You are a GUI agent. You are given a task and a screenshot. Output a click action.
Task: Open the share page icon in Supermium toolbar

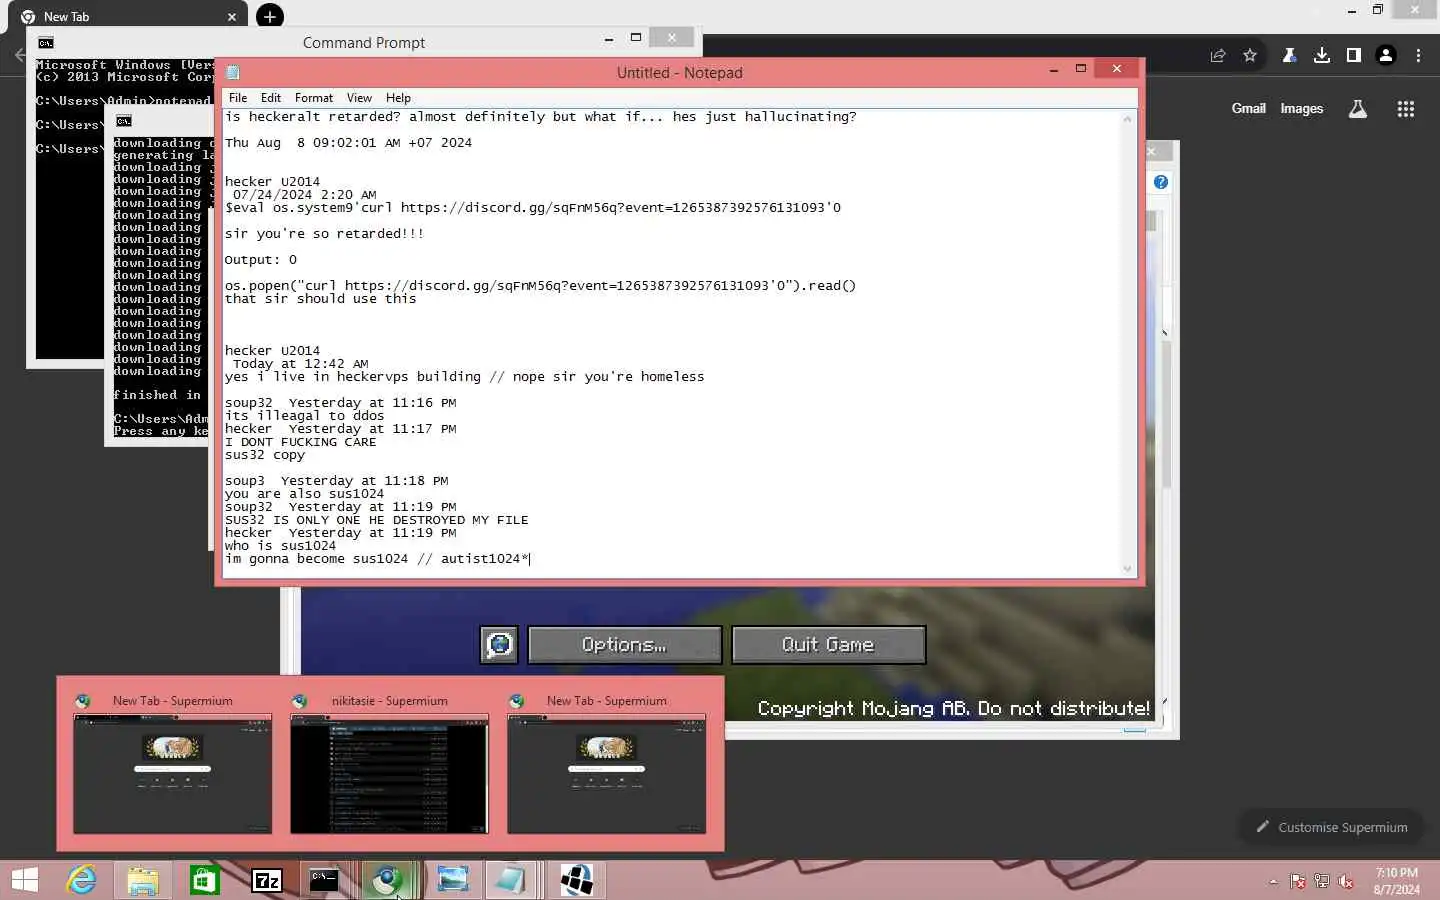click(1217, 56)
